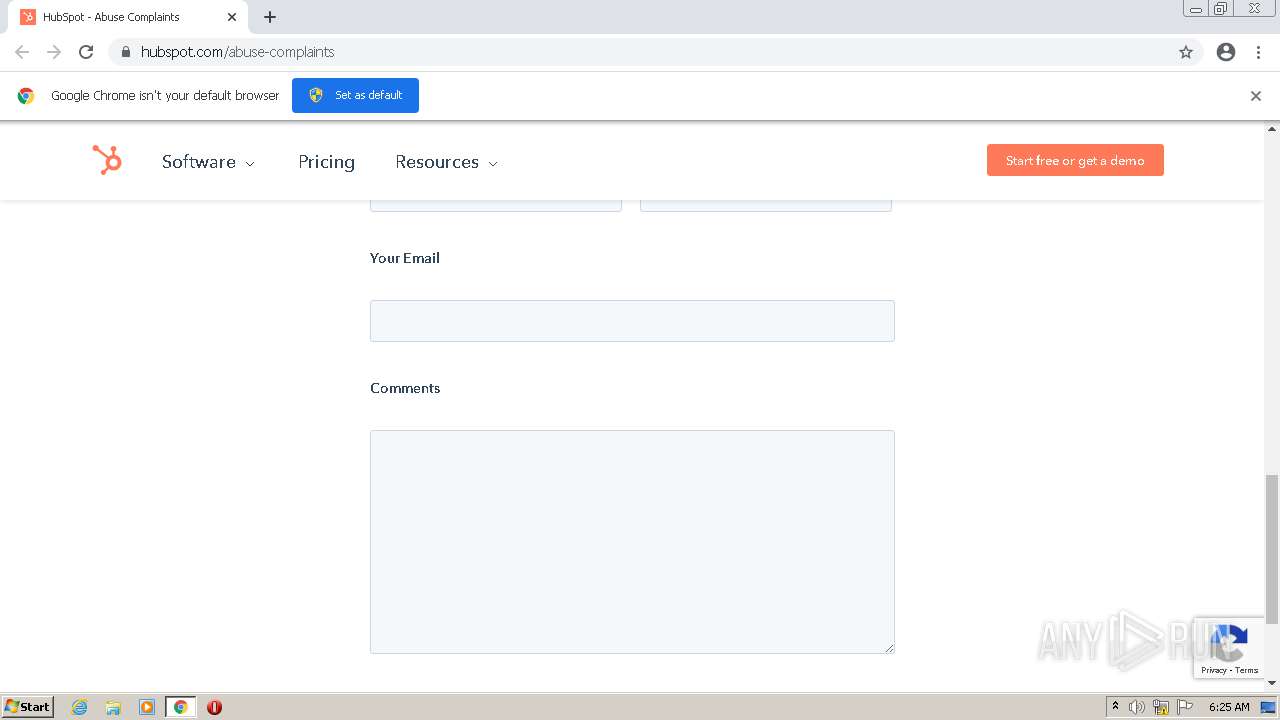Click into the Comments text area

[632, 542]
